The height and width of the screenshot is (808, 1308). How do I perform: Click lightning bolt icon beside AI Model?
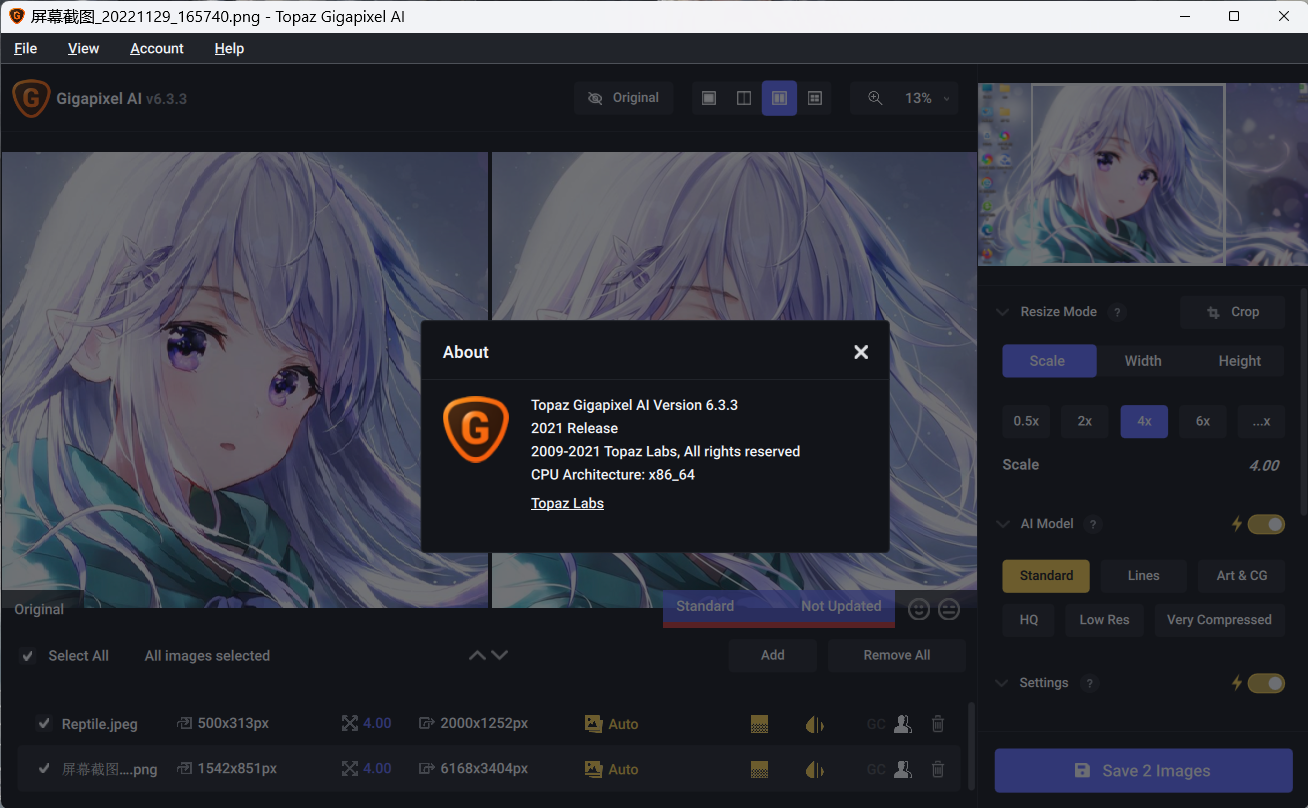pos(1237,524)
